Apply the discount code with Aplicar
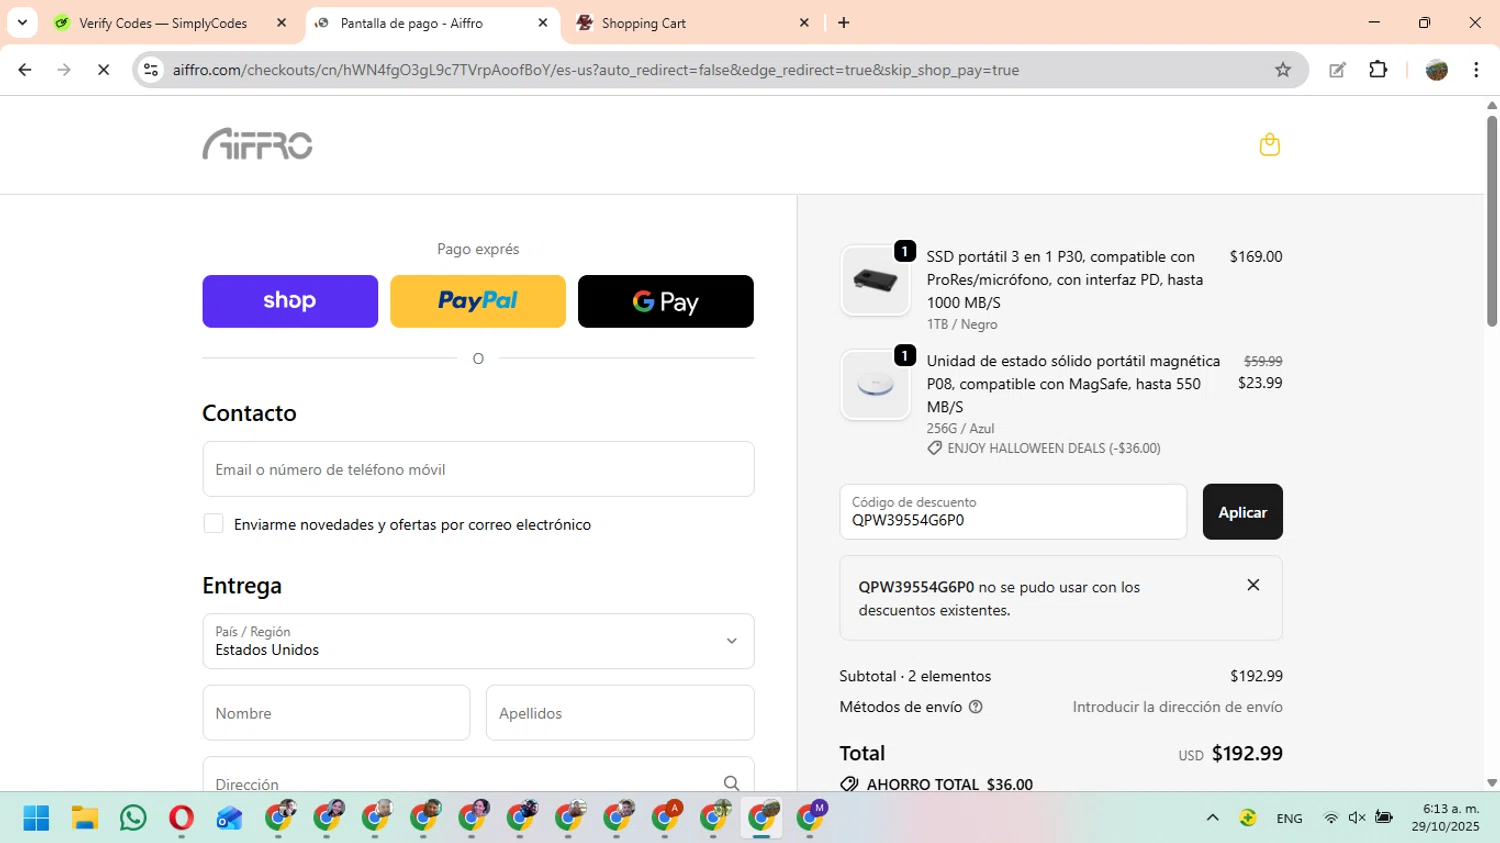The image size is (1500, 843). [x=1242, y=512]
